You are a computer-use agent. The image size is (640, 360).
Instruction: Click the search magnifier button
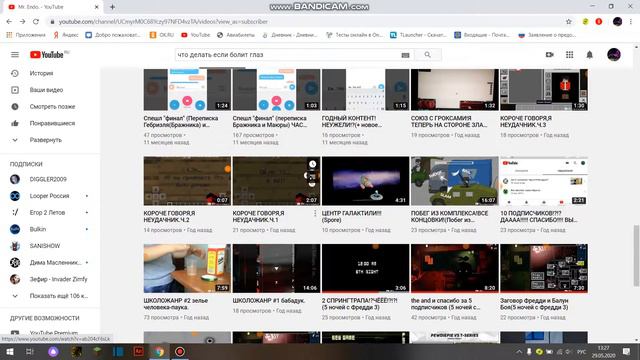(x=427, y=55)
